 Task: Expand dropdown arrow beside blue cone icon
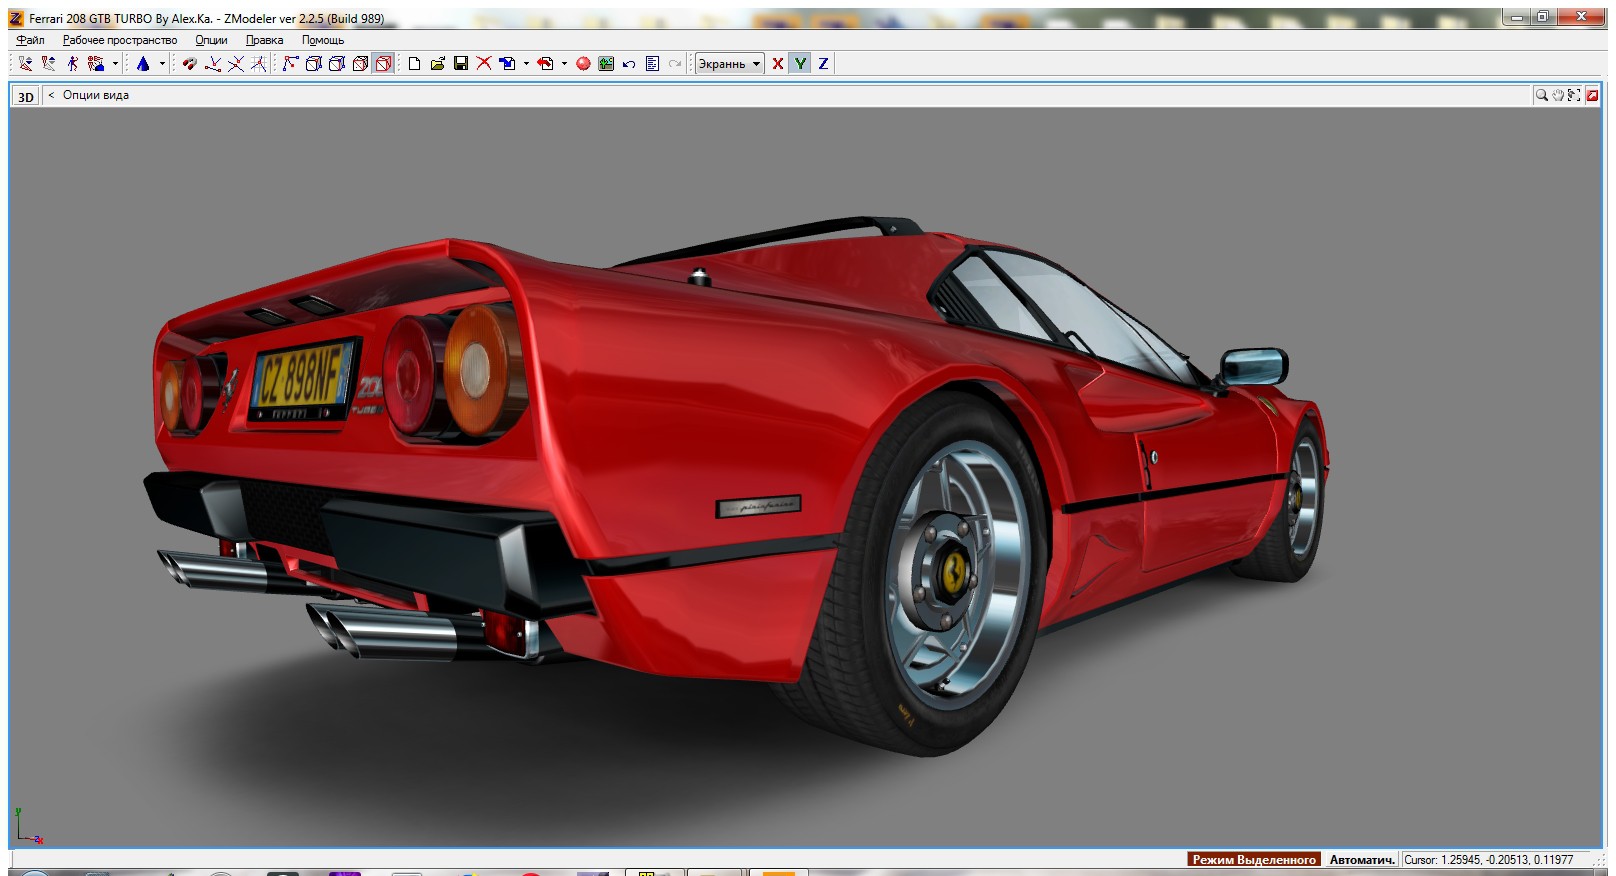[162, 64]
